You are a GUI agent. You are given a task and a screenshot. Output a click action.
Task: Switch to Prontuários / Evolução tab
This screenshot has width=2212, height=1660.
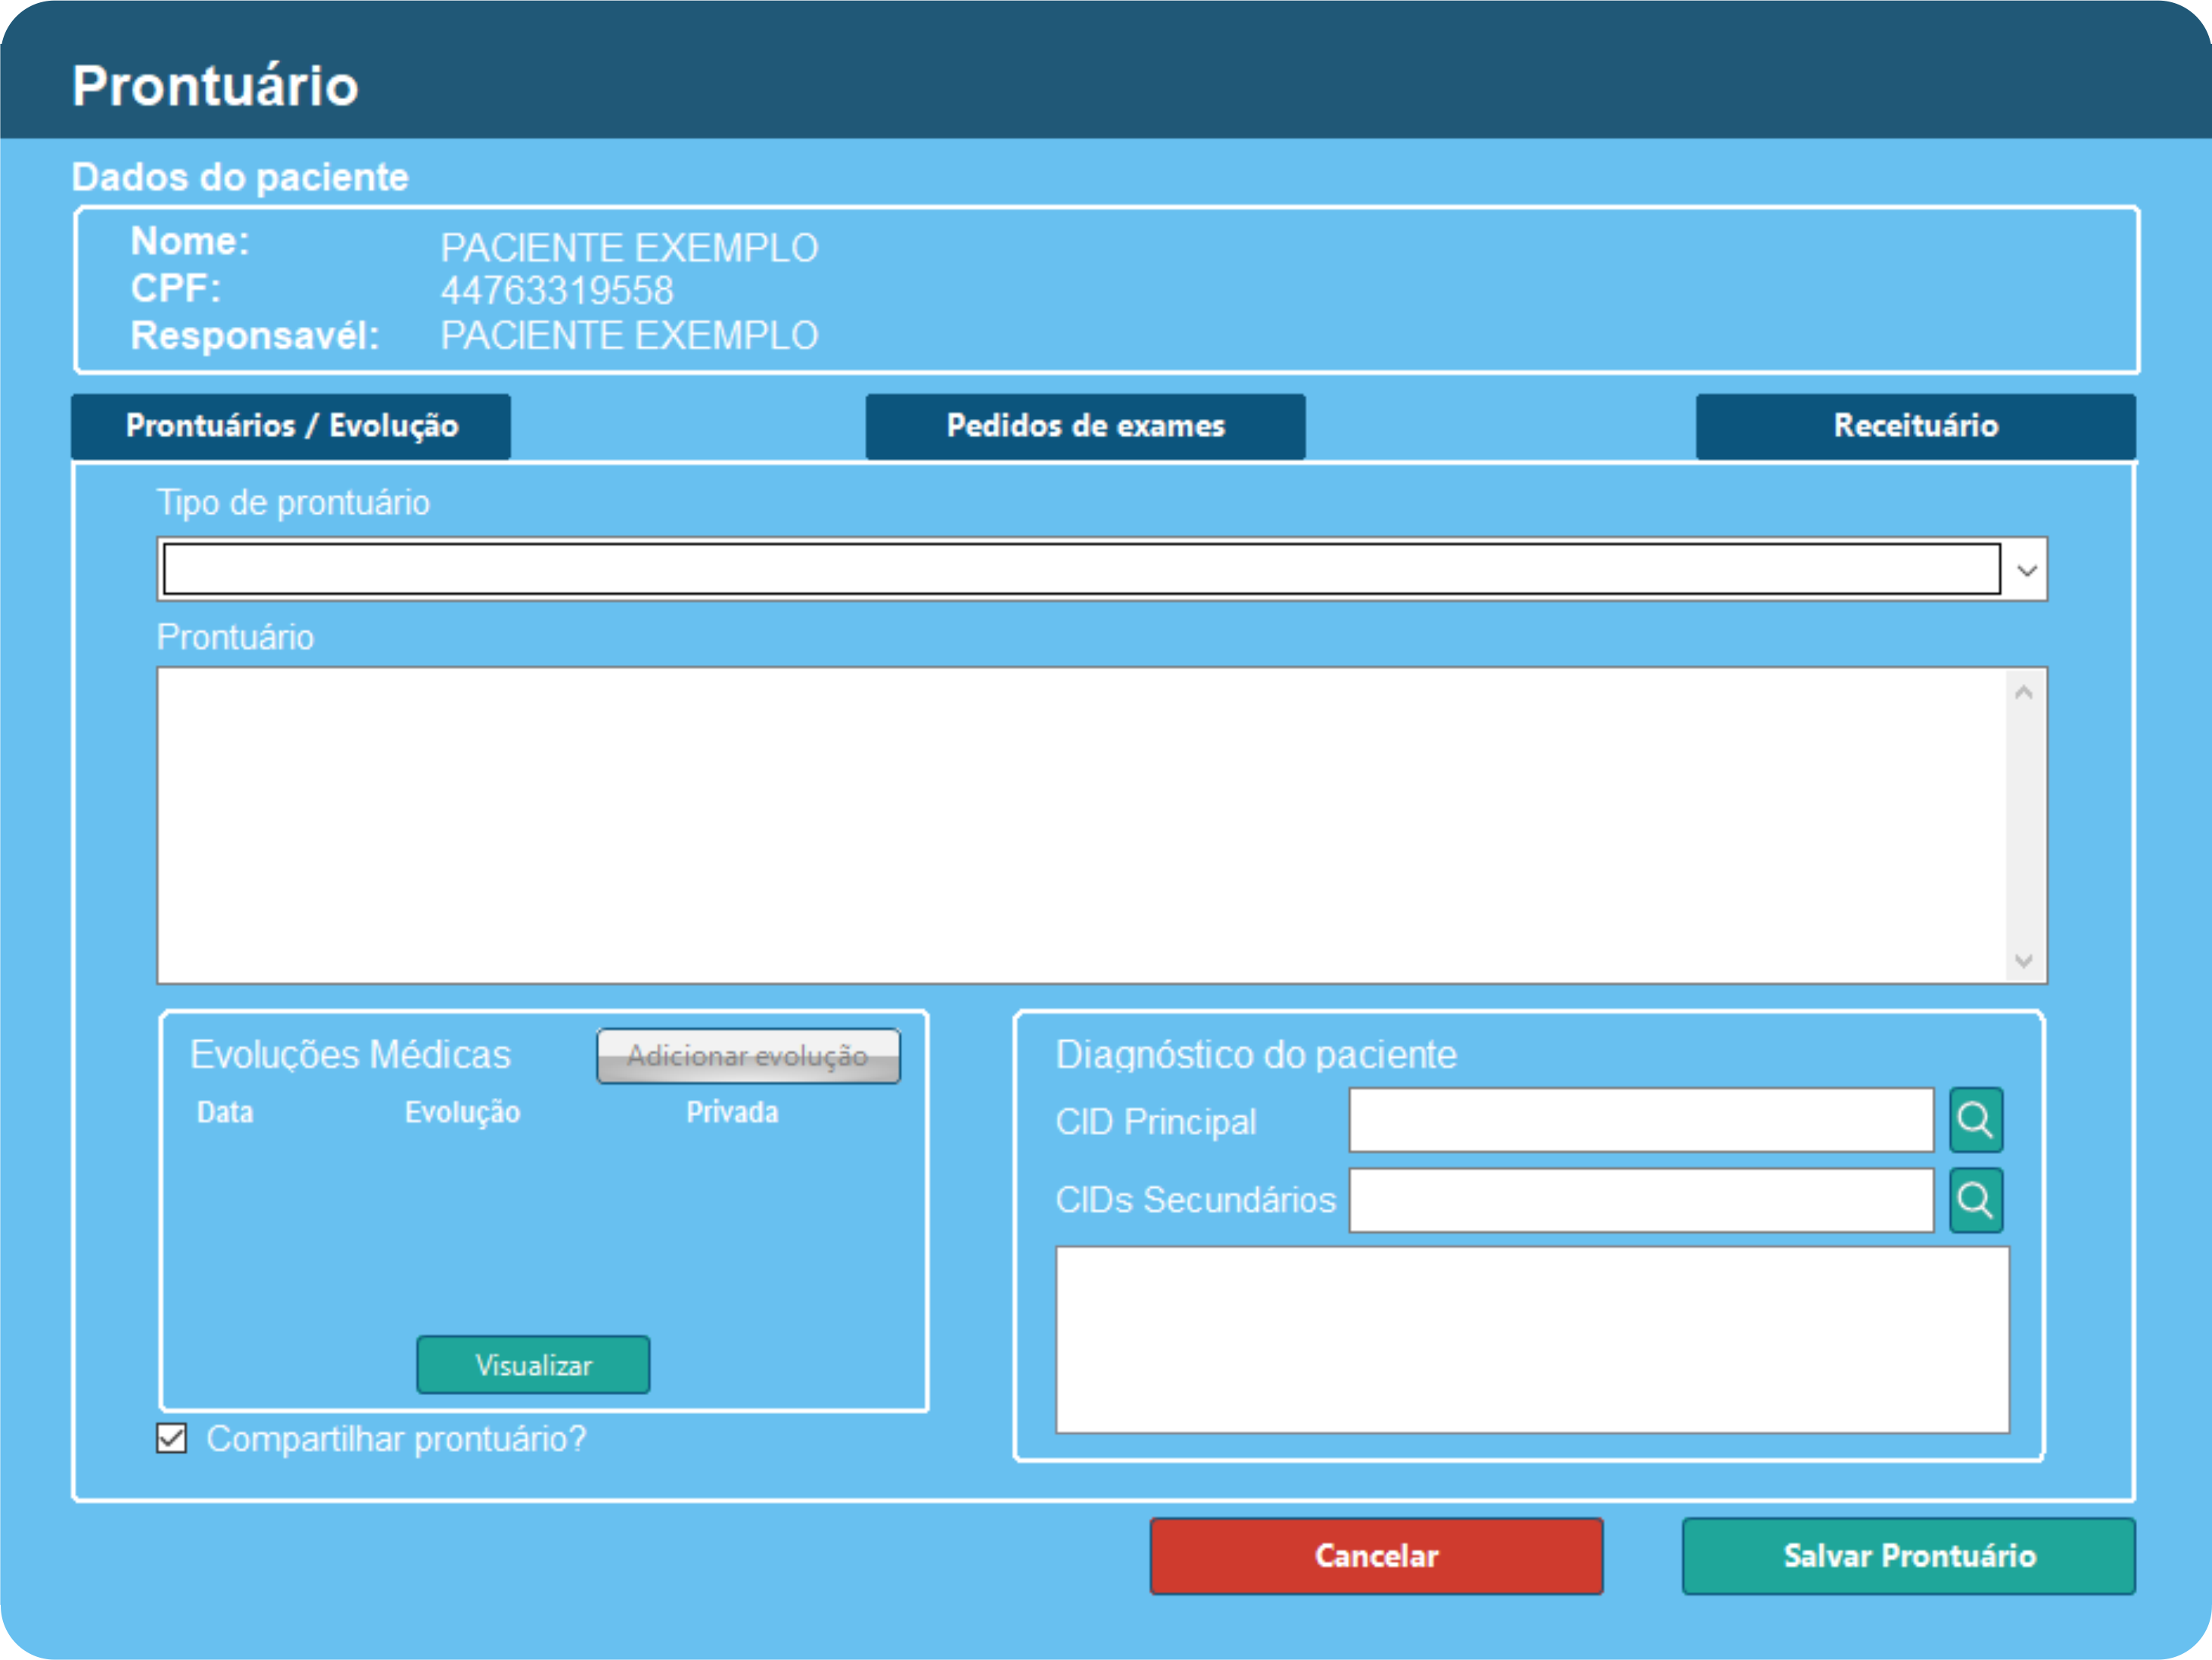pyautogui.click(x=291, y=426)
